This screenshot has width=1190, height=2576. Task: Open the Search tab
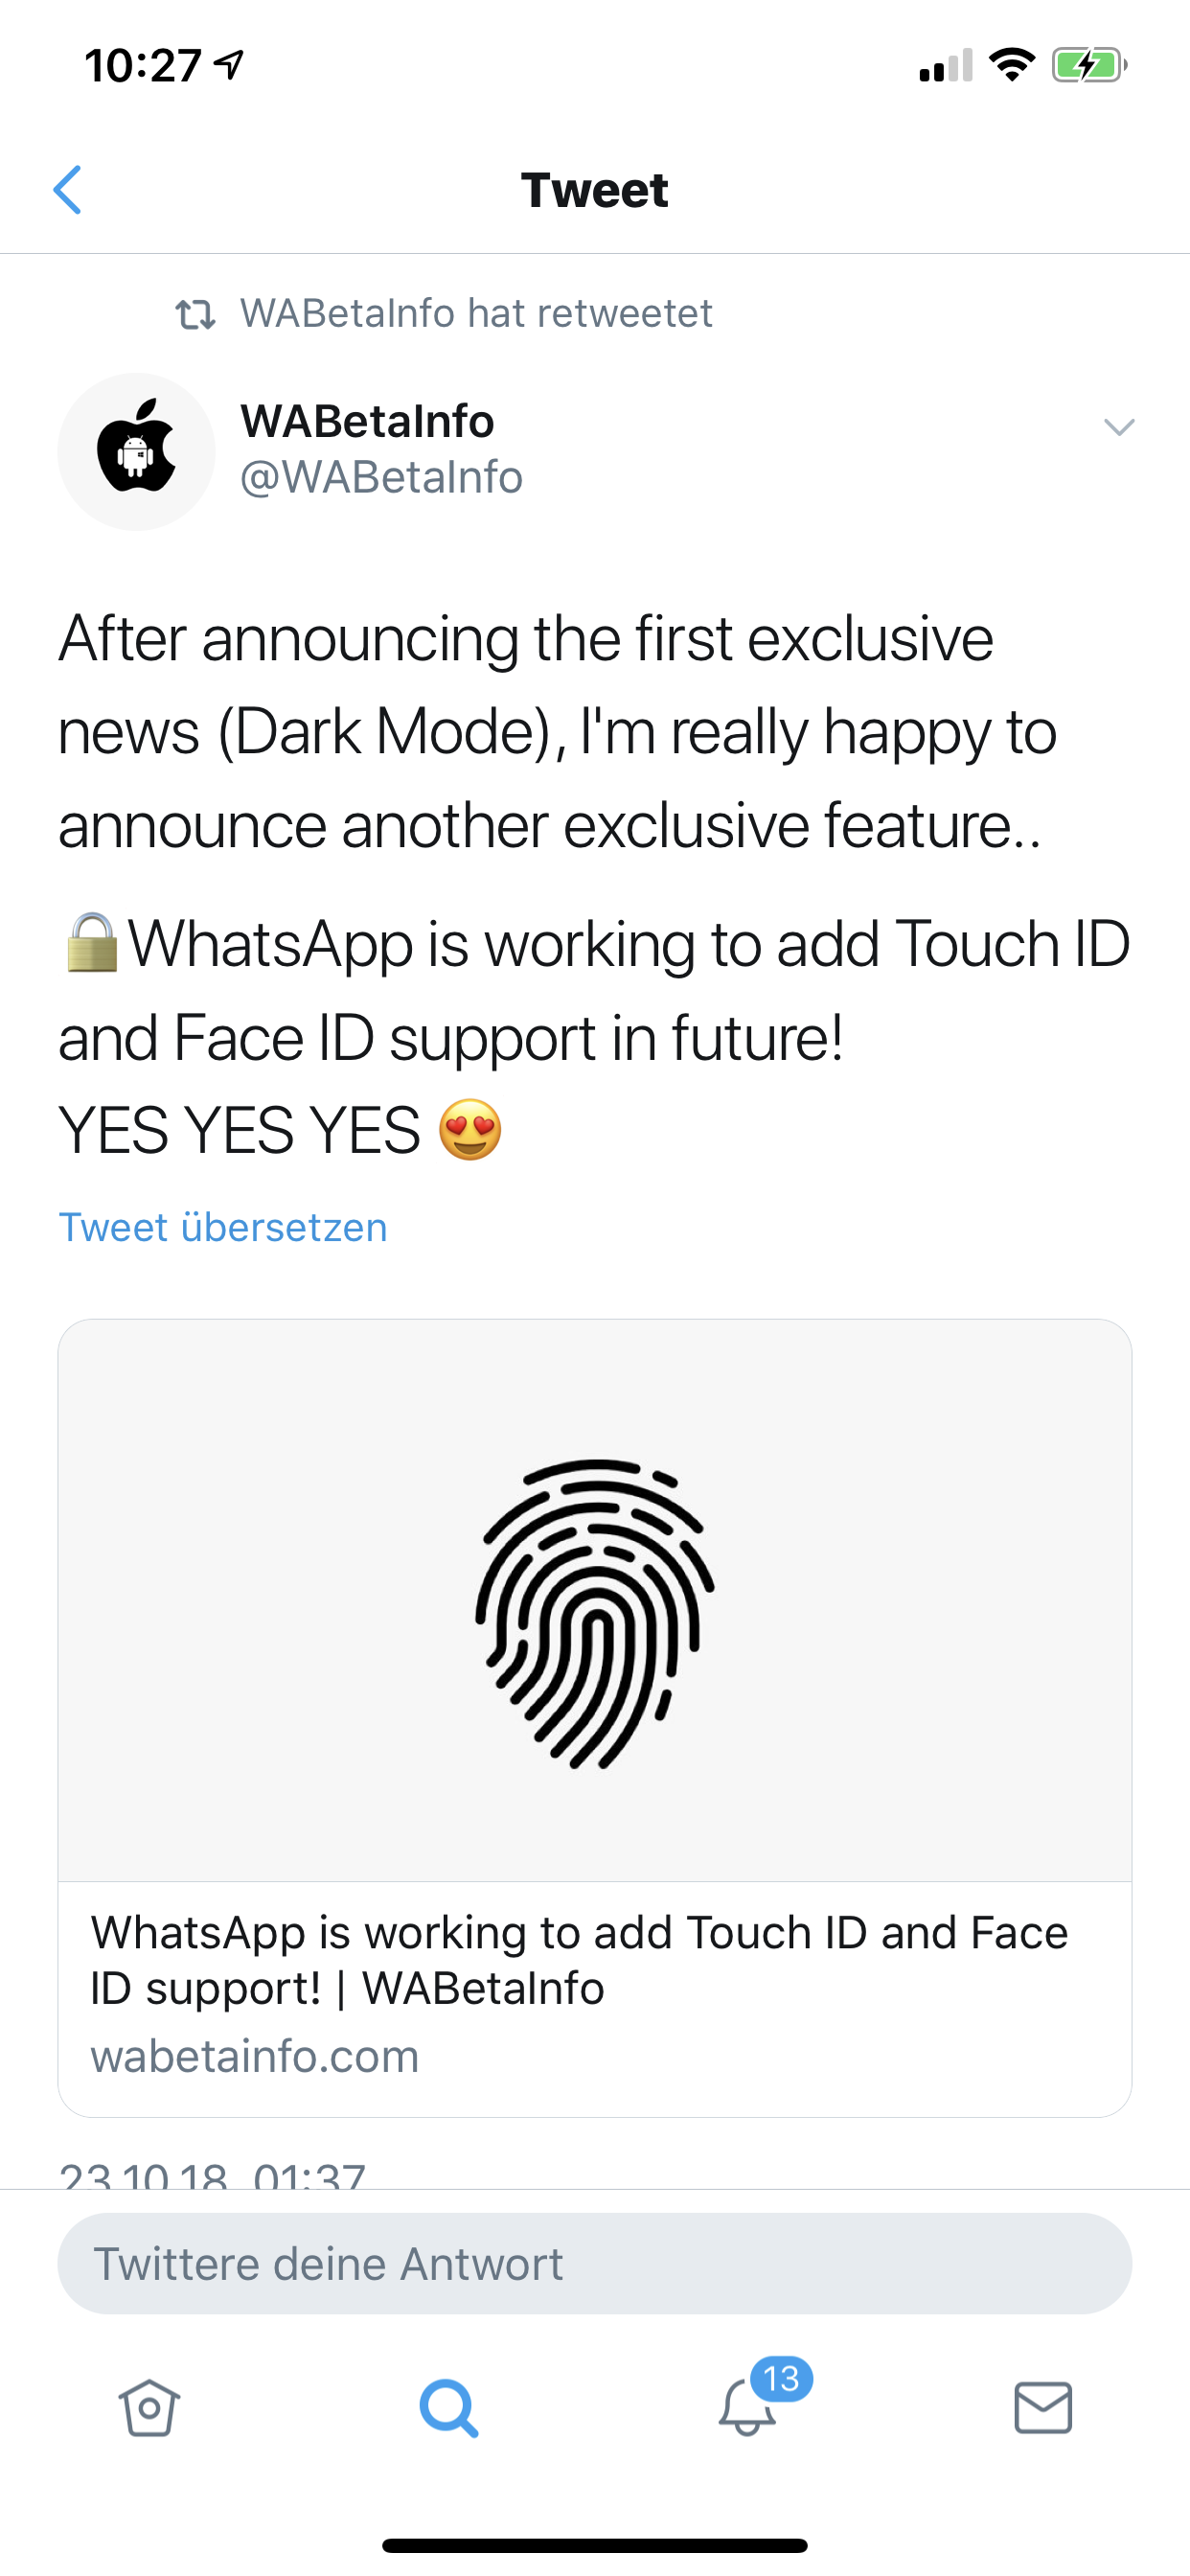click(x=447, y=2407)
